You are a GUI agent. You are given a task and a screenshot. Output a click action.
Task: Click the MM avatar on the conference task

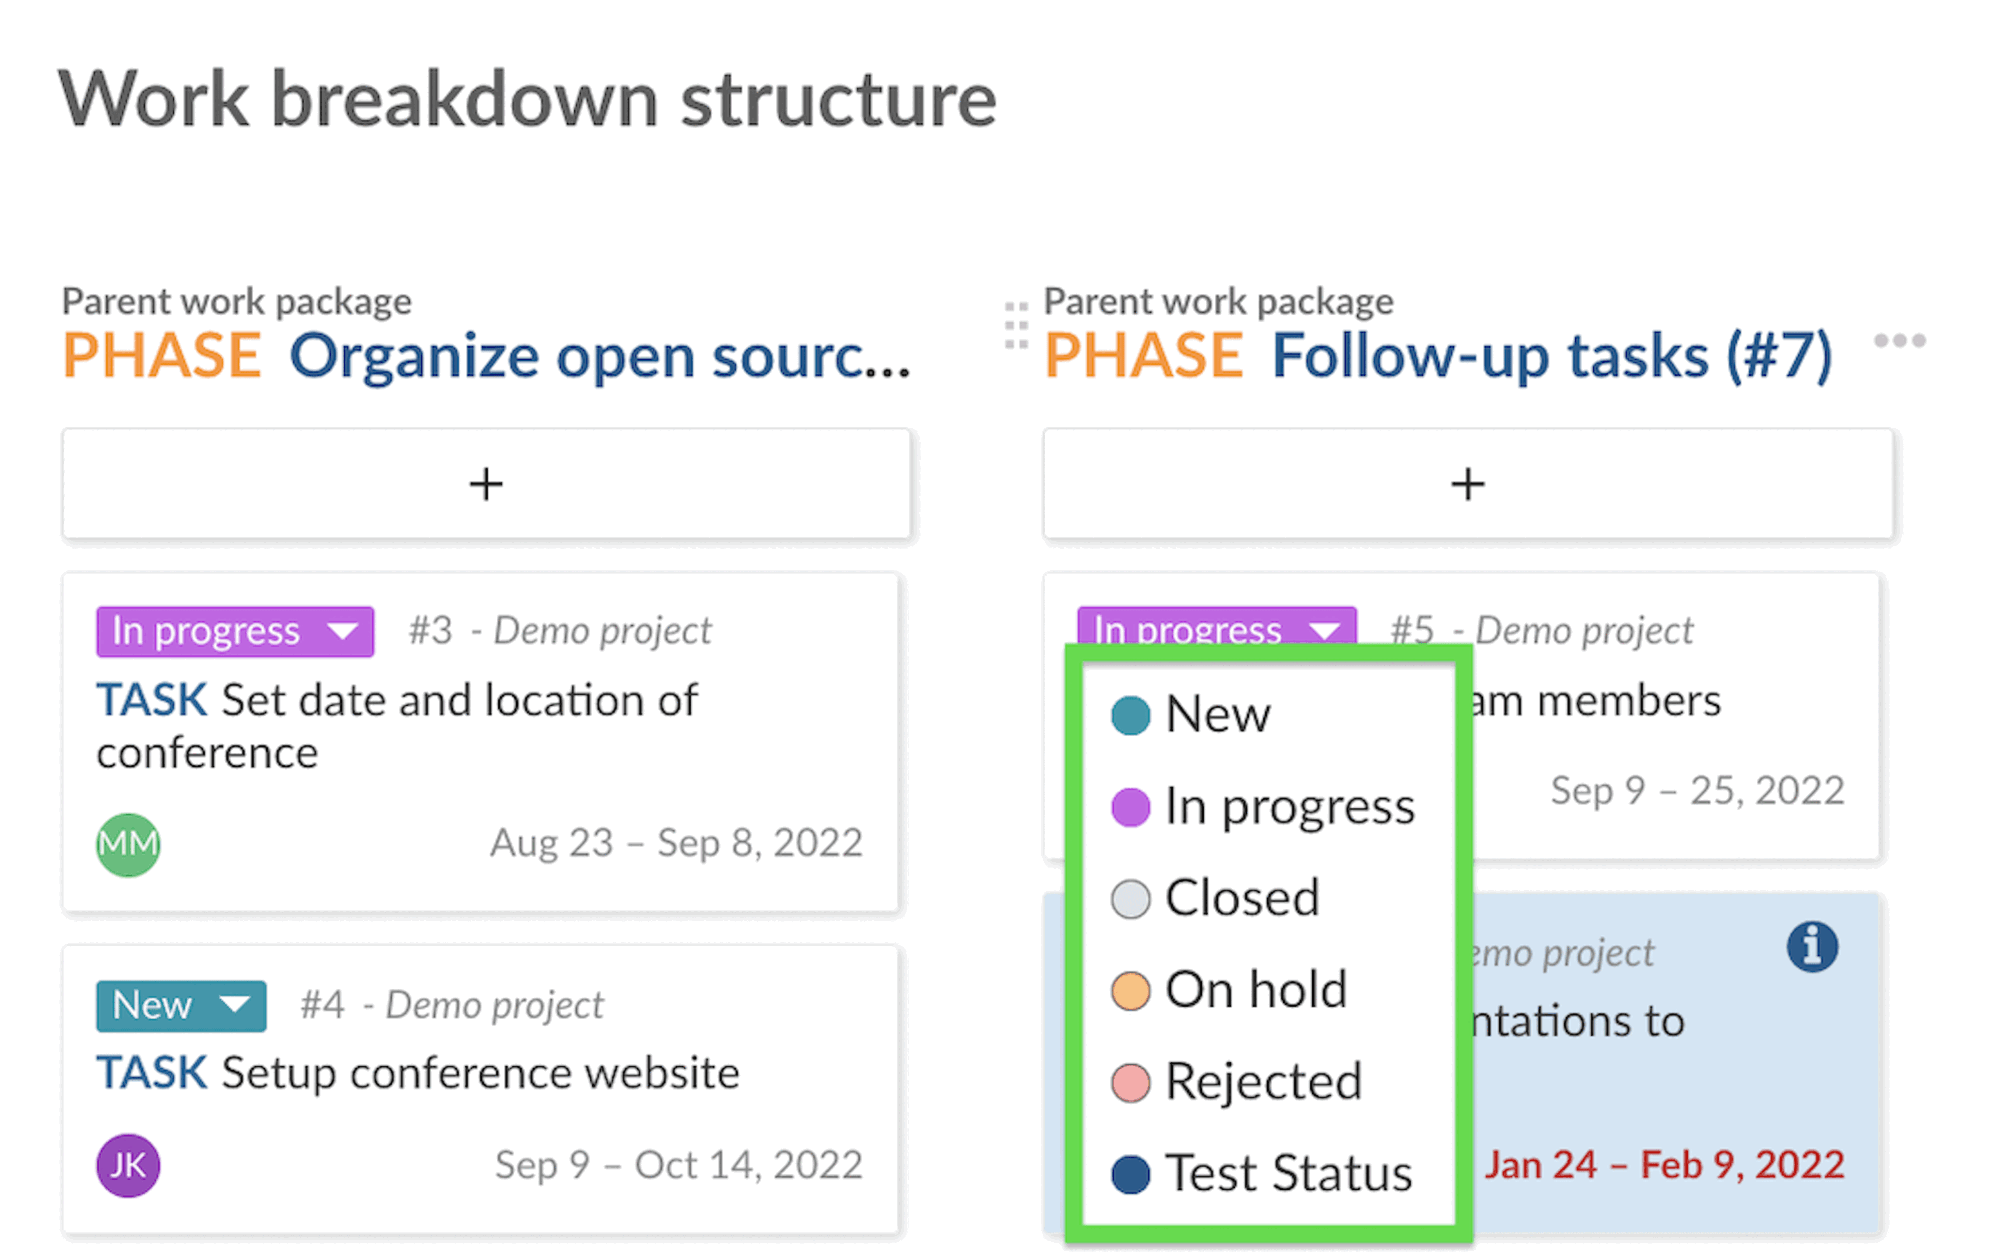click(x=127, y=844)
